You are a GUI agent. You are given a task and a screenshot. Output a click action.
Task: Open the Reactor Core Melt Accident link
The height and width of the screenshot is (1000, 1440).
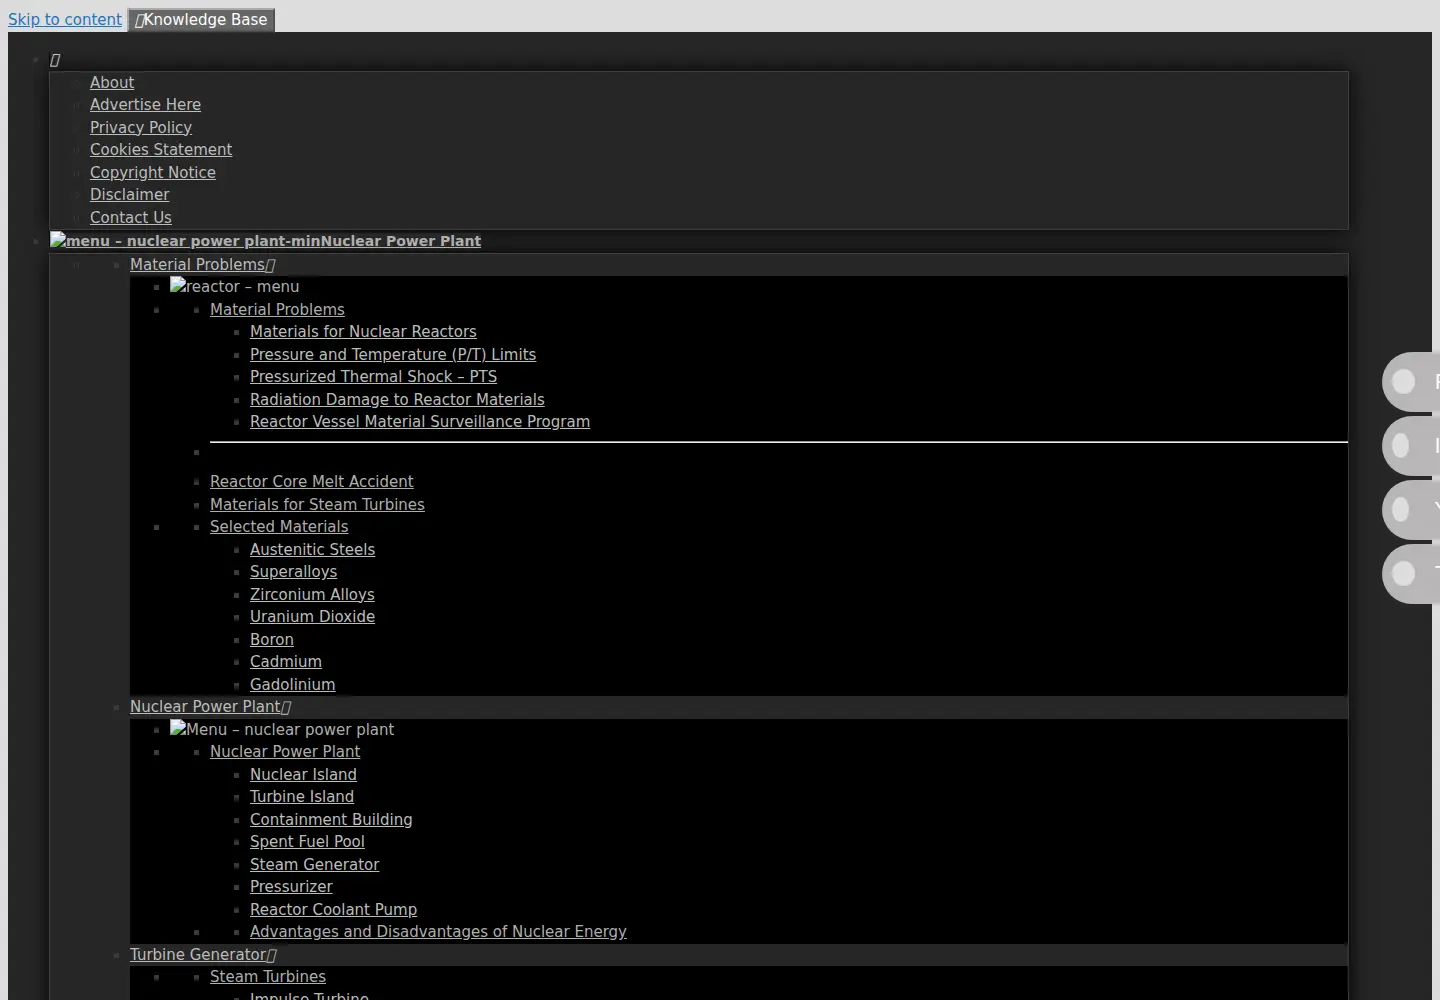click(311, 482)
